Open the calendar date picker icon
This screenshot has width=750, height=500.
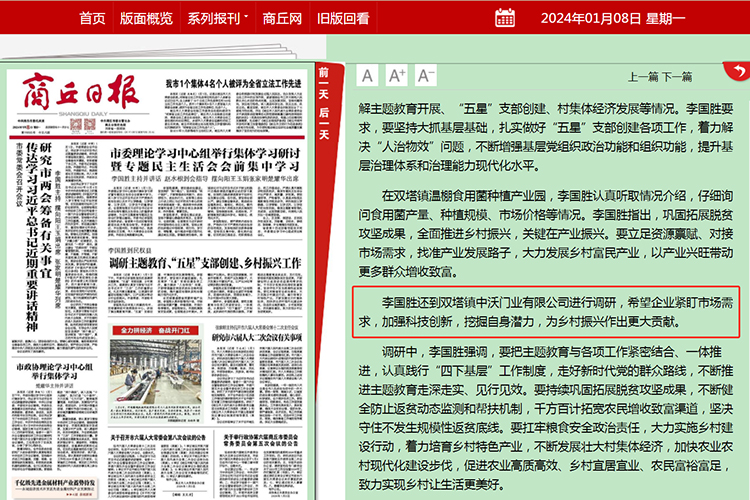coord(505,18)
